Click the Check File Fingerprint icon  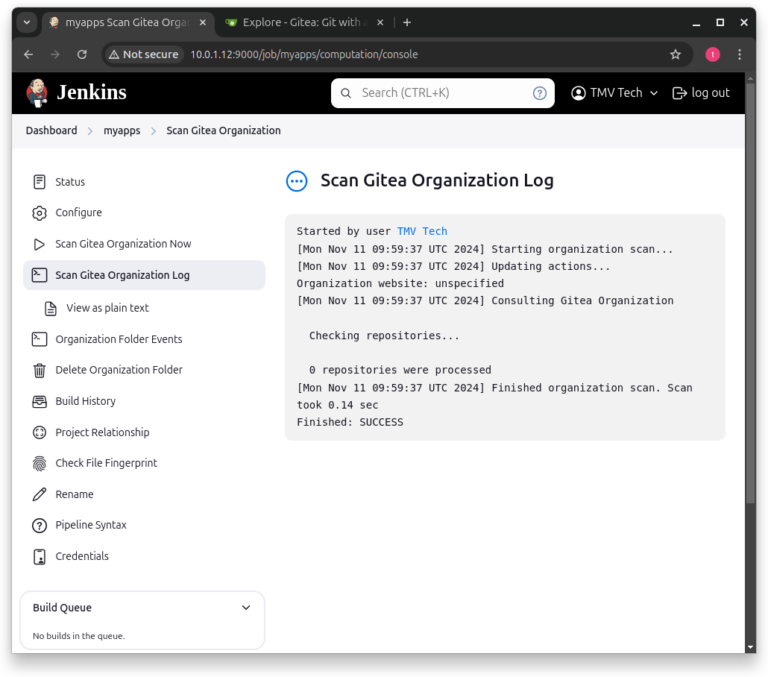tap(39, 463)
